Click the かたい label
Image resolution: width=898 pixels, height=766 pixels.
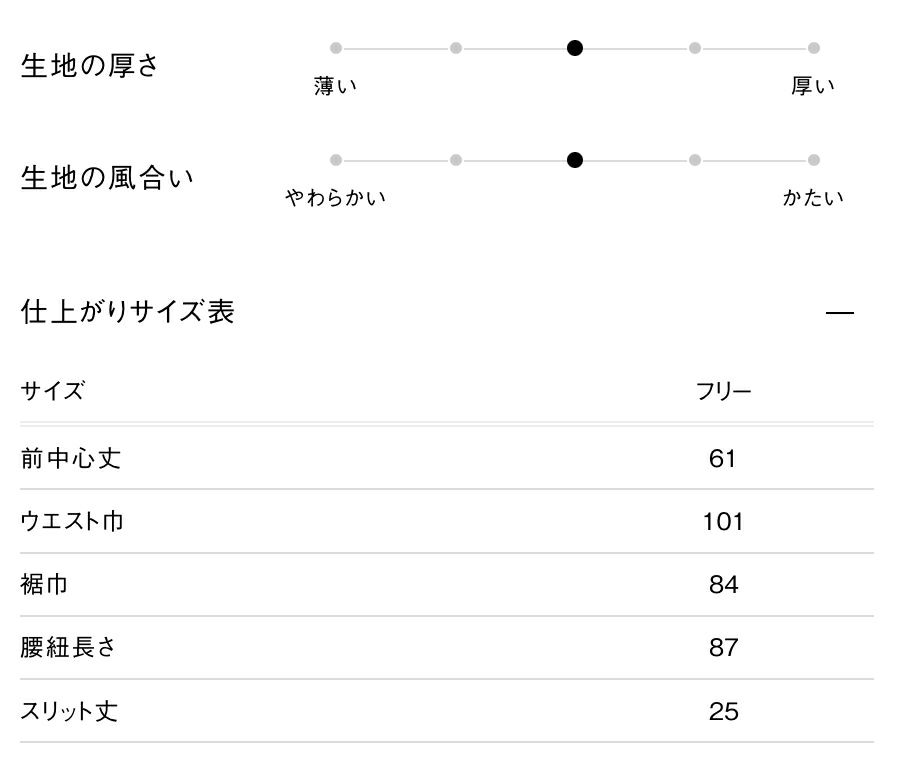812,198
